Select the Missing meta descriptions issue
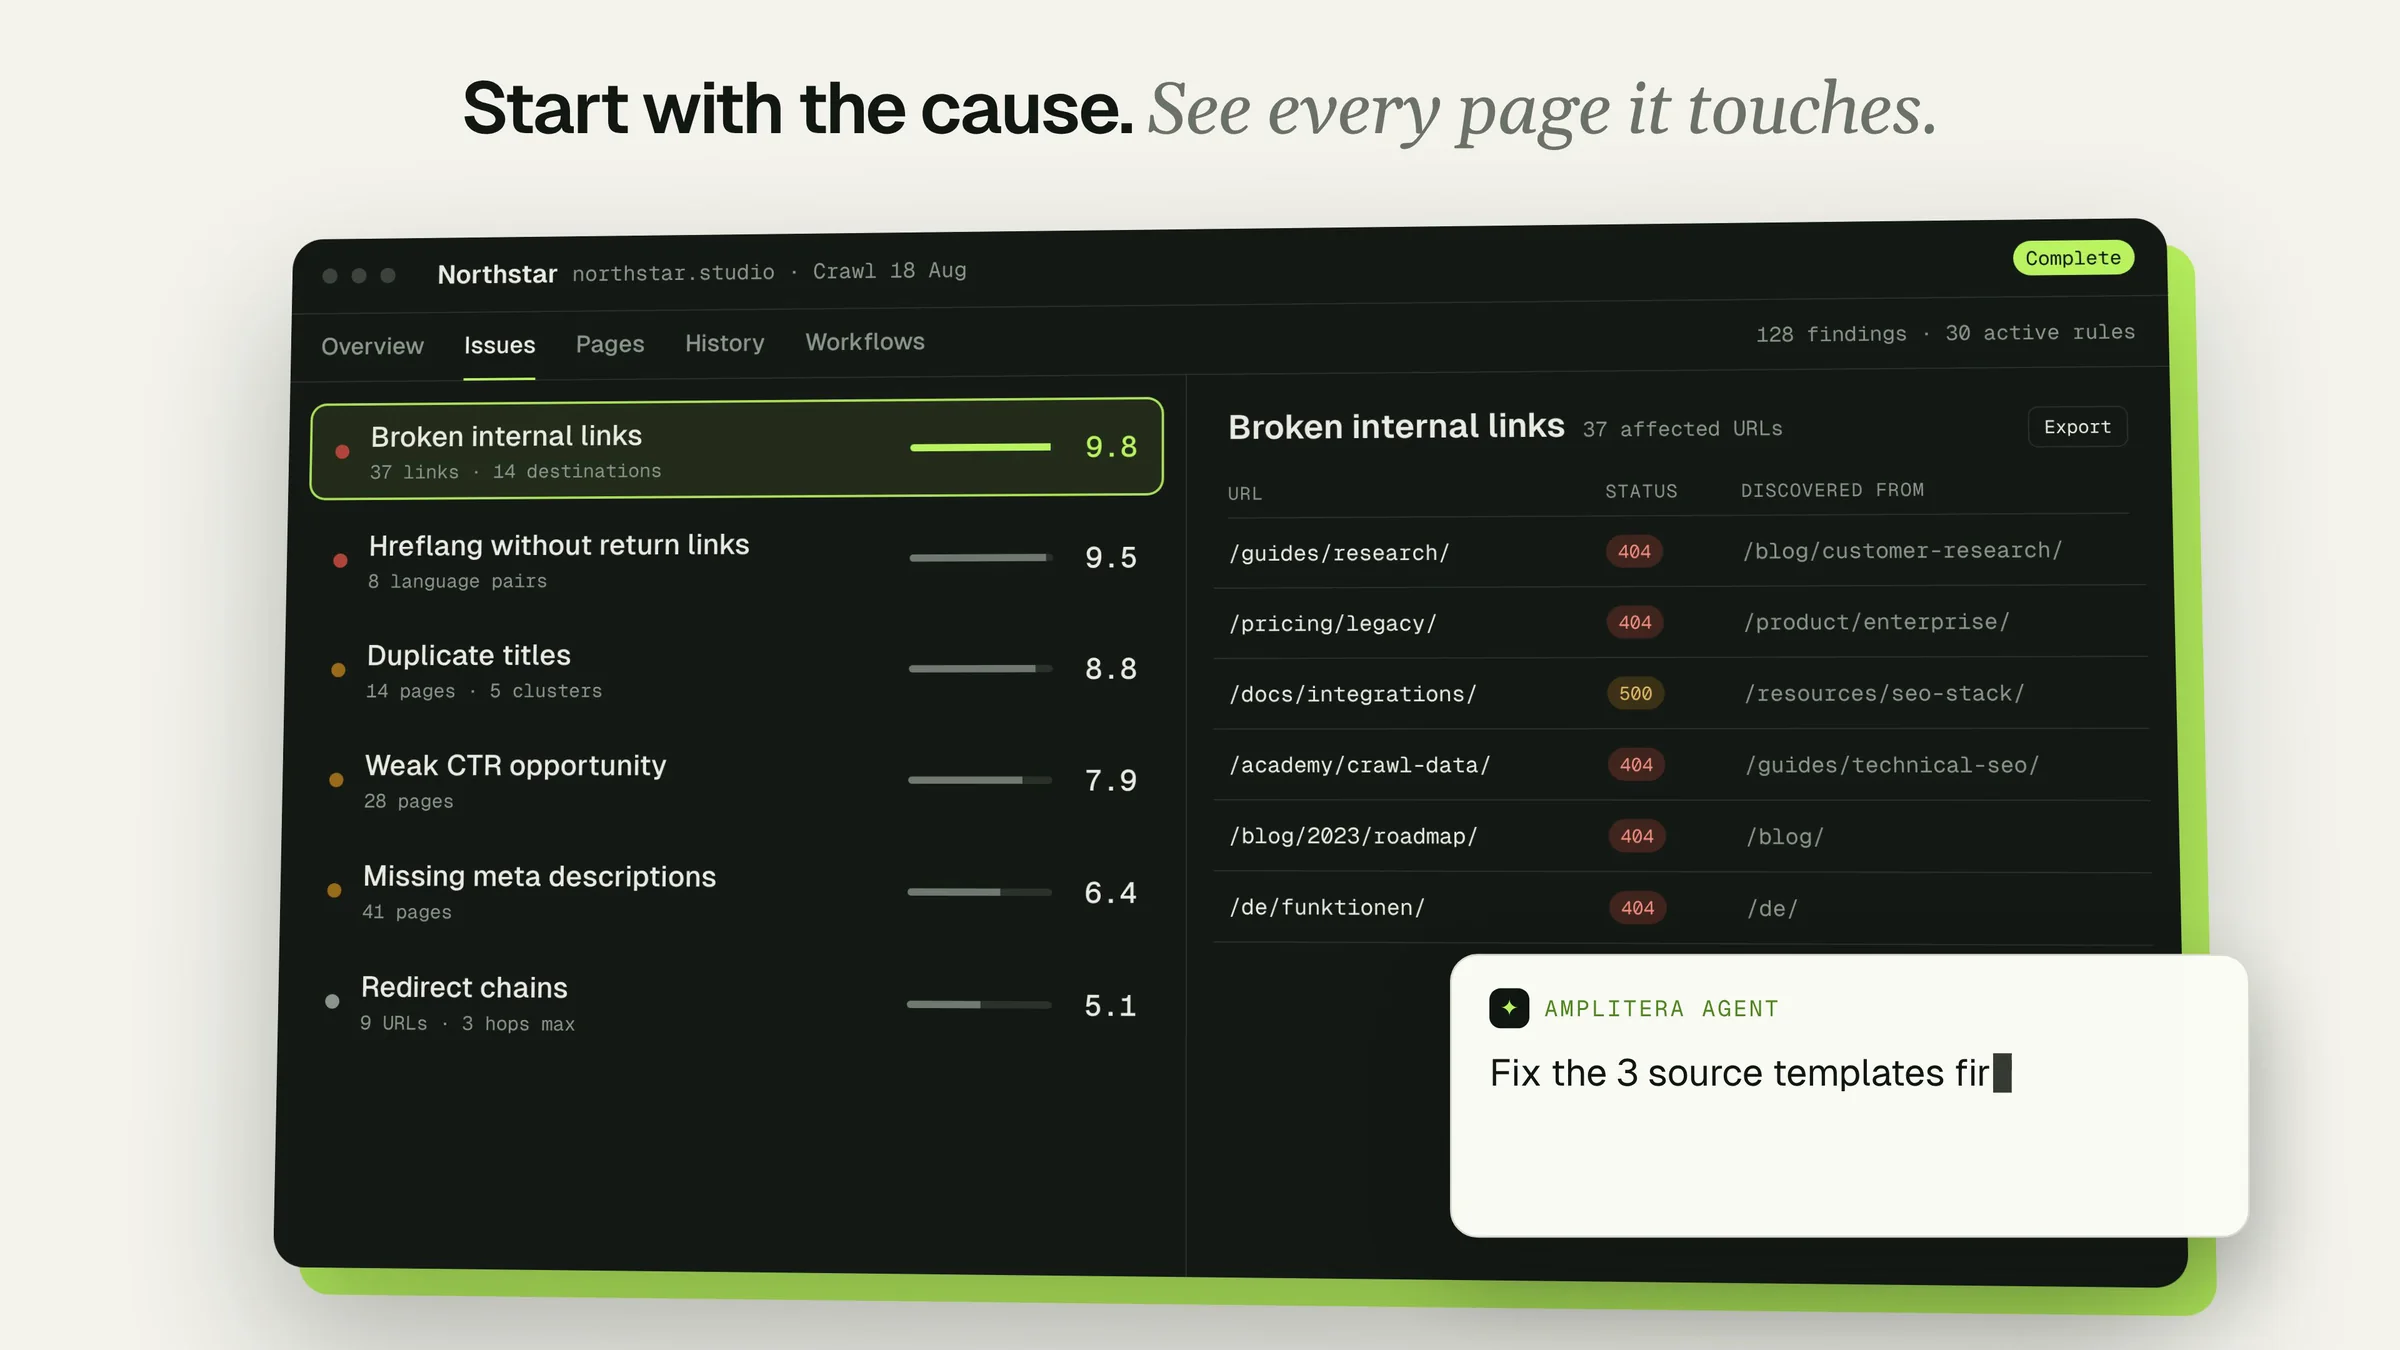Viewport: 2400px width, 1350px height. click(x=733, y=892)
